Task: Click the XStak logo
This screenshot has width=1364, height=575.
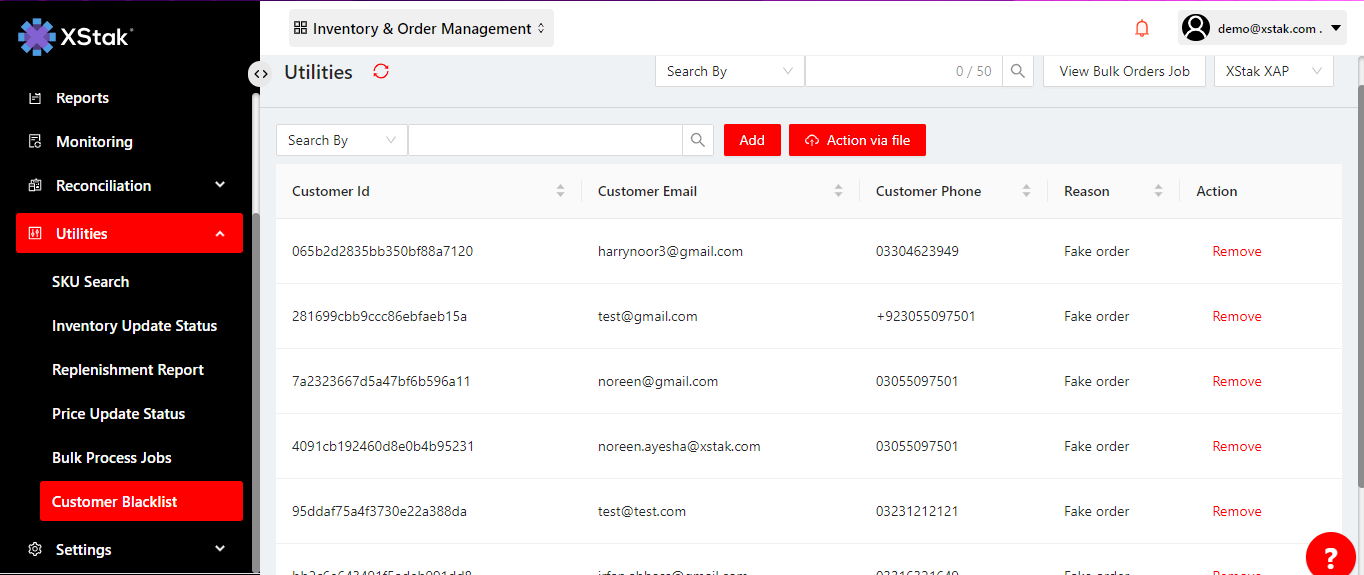Action: point(75,37)
